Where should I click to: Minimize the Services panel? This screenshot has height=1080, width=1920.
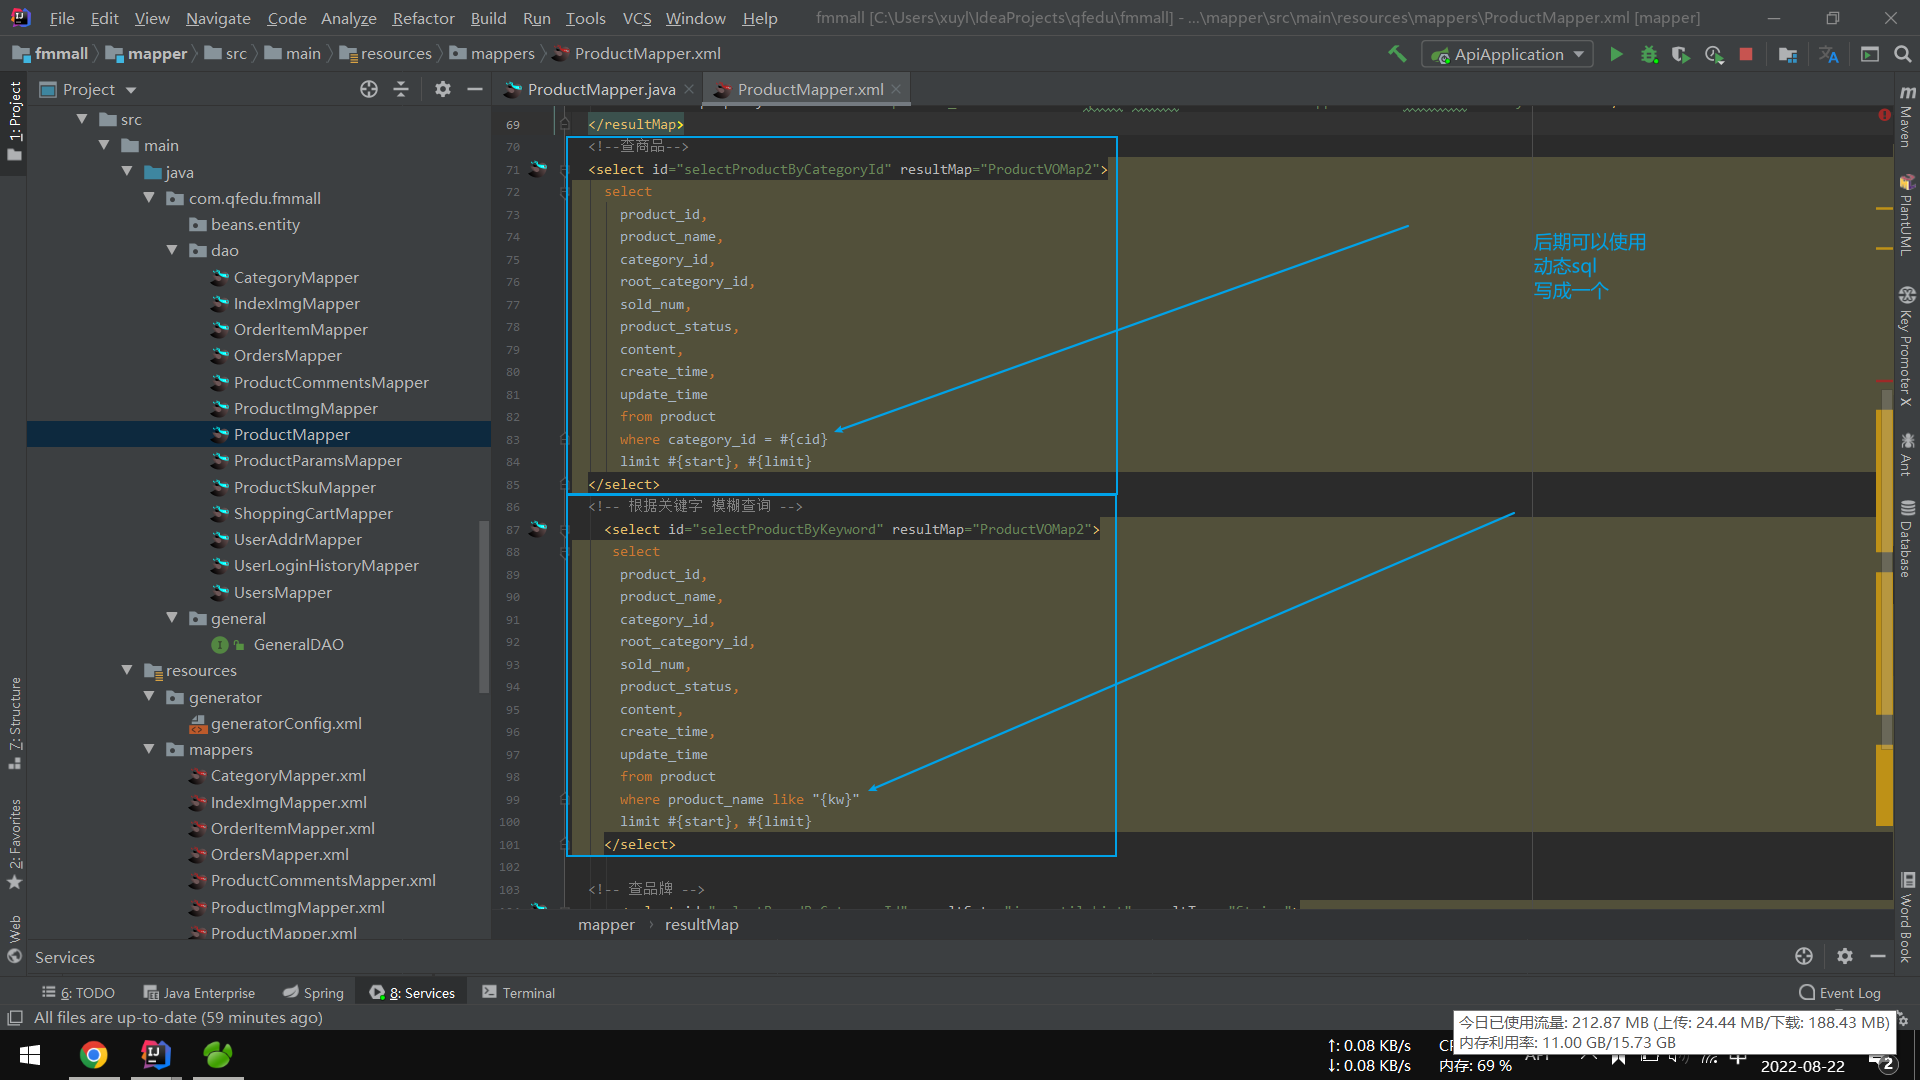(1878, 956)
